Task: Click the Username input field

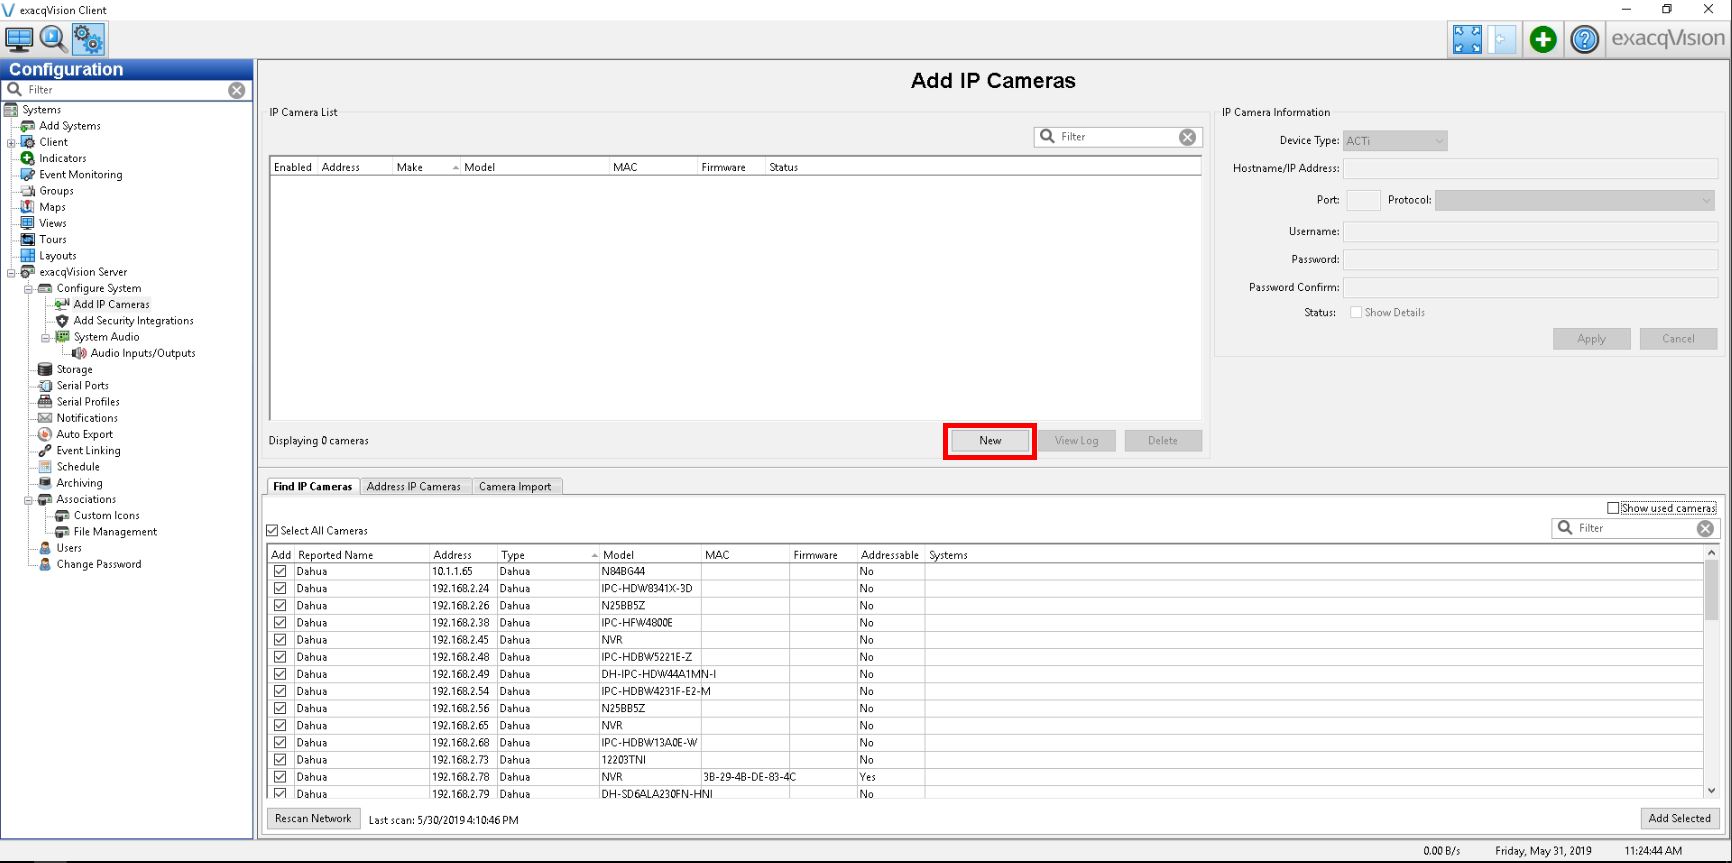Action: pyautogui.click(x=1530, y=232)
